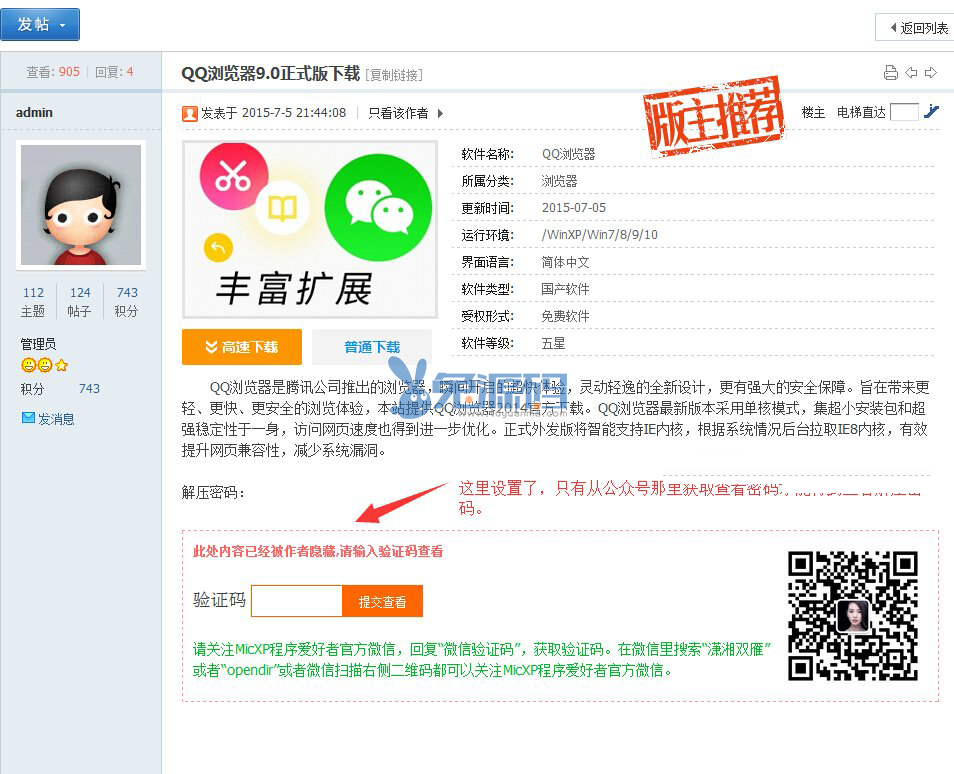Select the 回复: 4 reply count
Image resolution: width=954 pixels, height=774 pixels.
114,72
